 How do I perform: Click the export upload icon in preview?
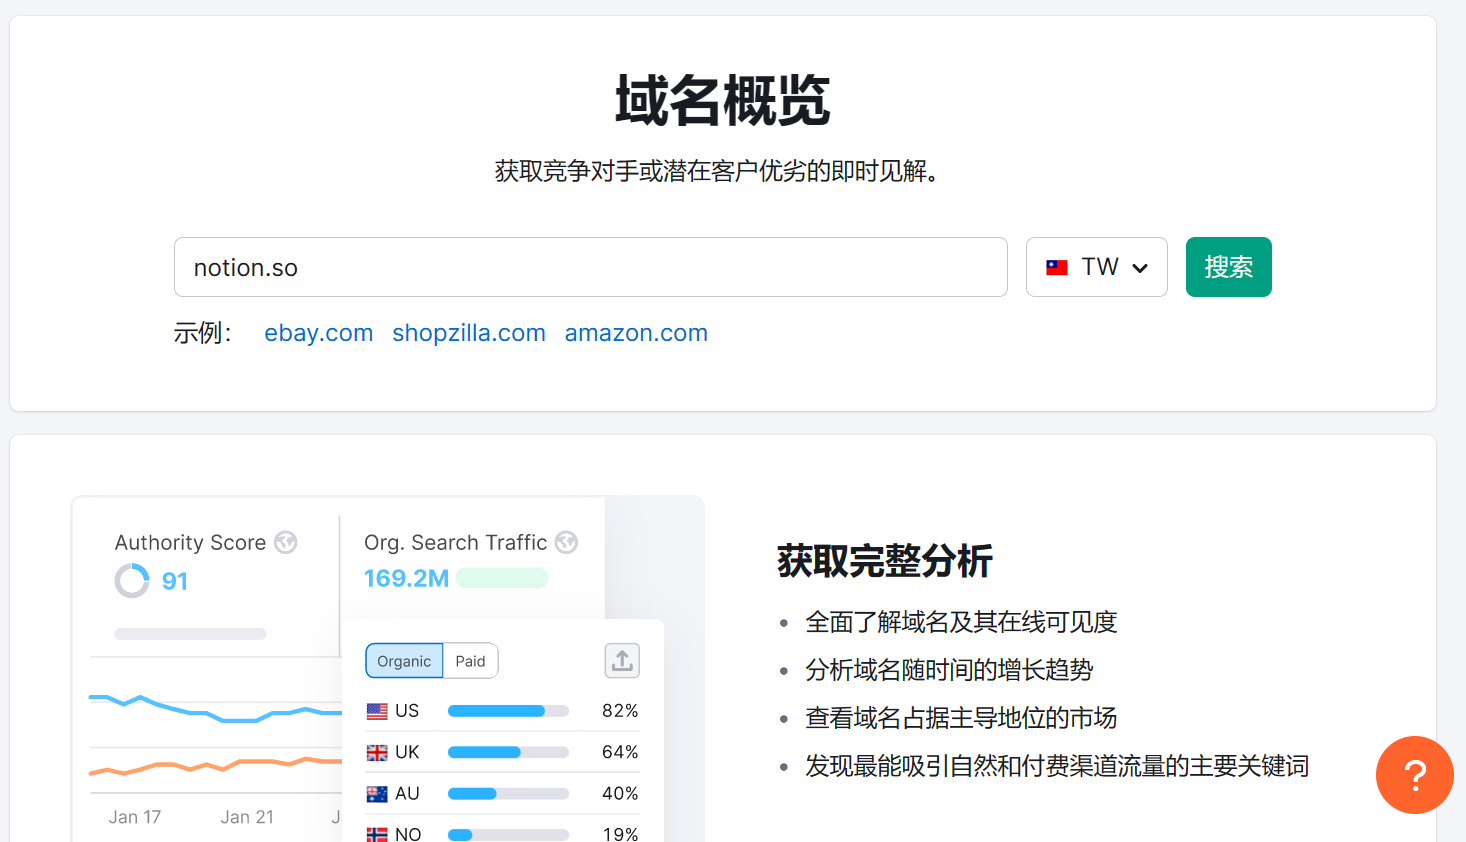(622, 660)
